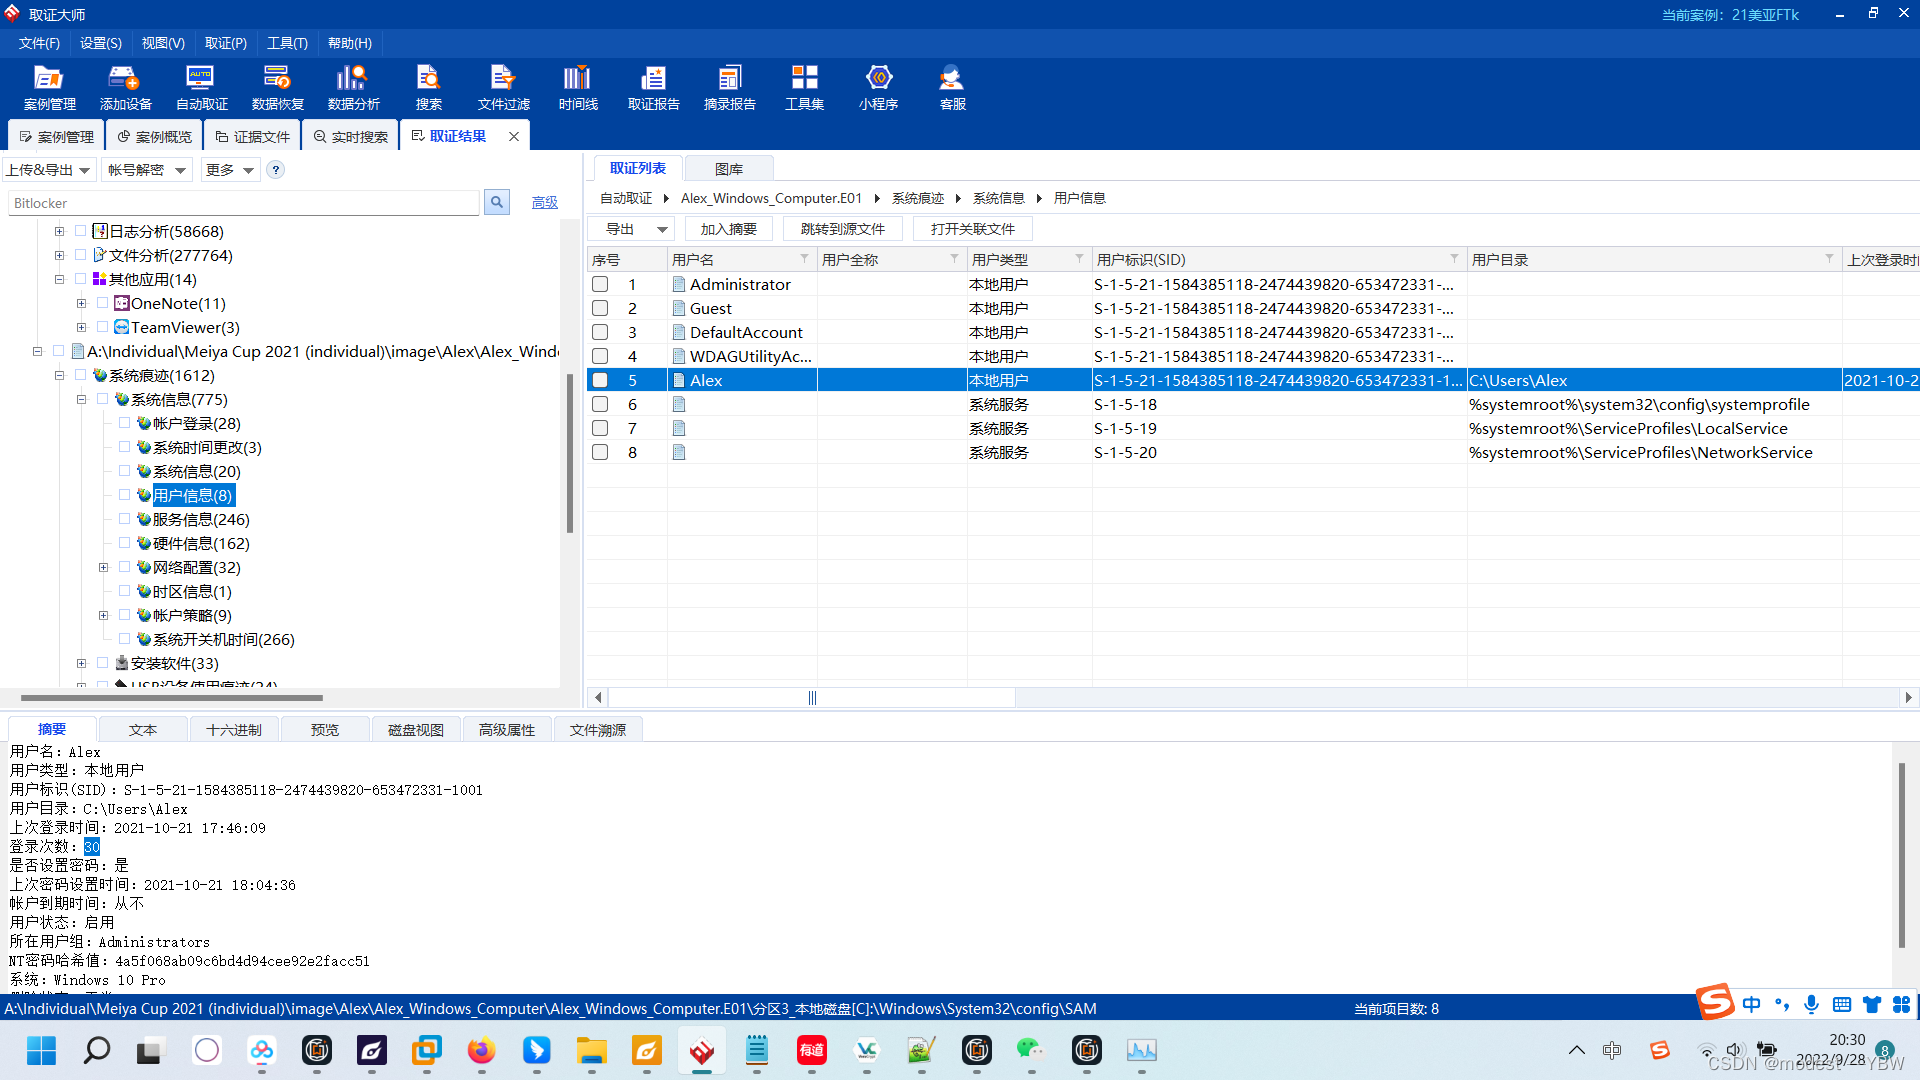Click the 高级 advanced search link
This screenshot has width=1920, height=1080.
pos(544,203)
